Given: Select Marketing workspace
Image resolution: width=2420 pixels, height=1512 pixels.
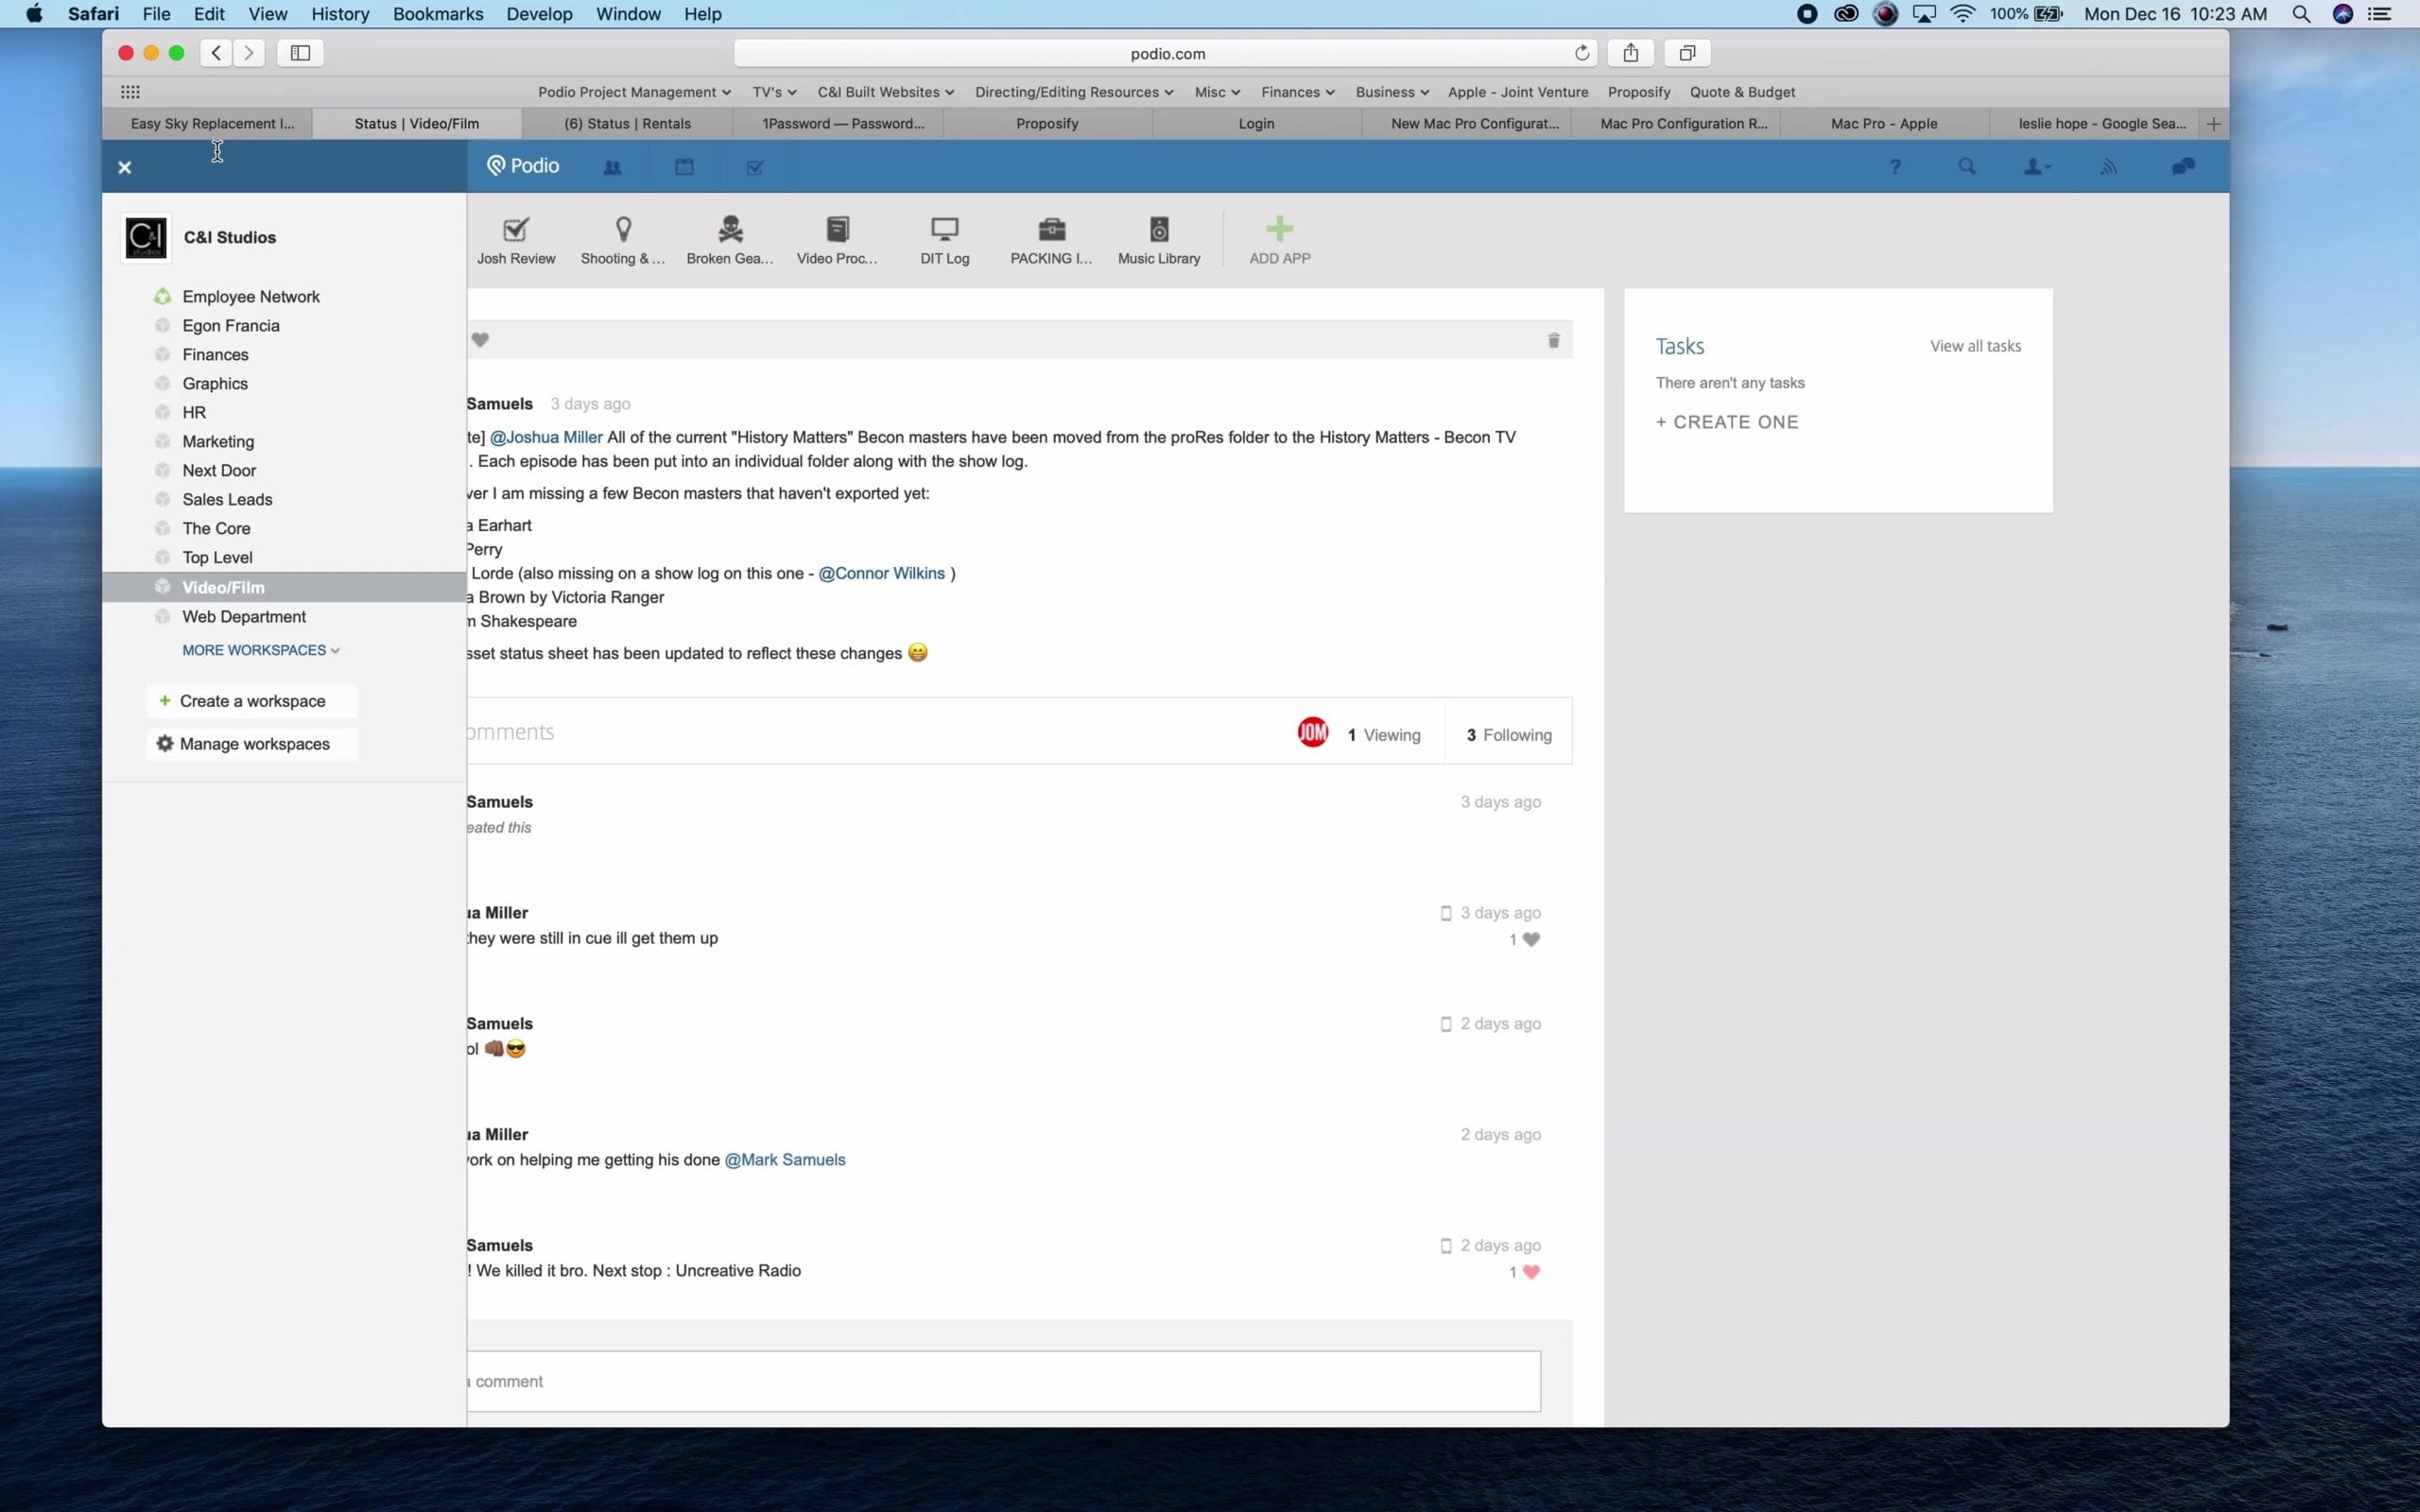Looking at the screenshot, I should [x=217, y=441].
